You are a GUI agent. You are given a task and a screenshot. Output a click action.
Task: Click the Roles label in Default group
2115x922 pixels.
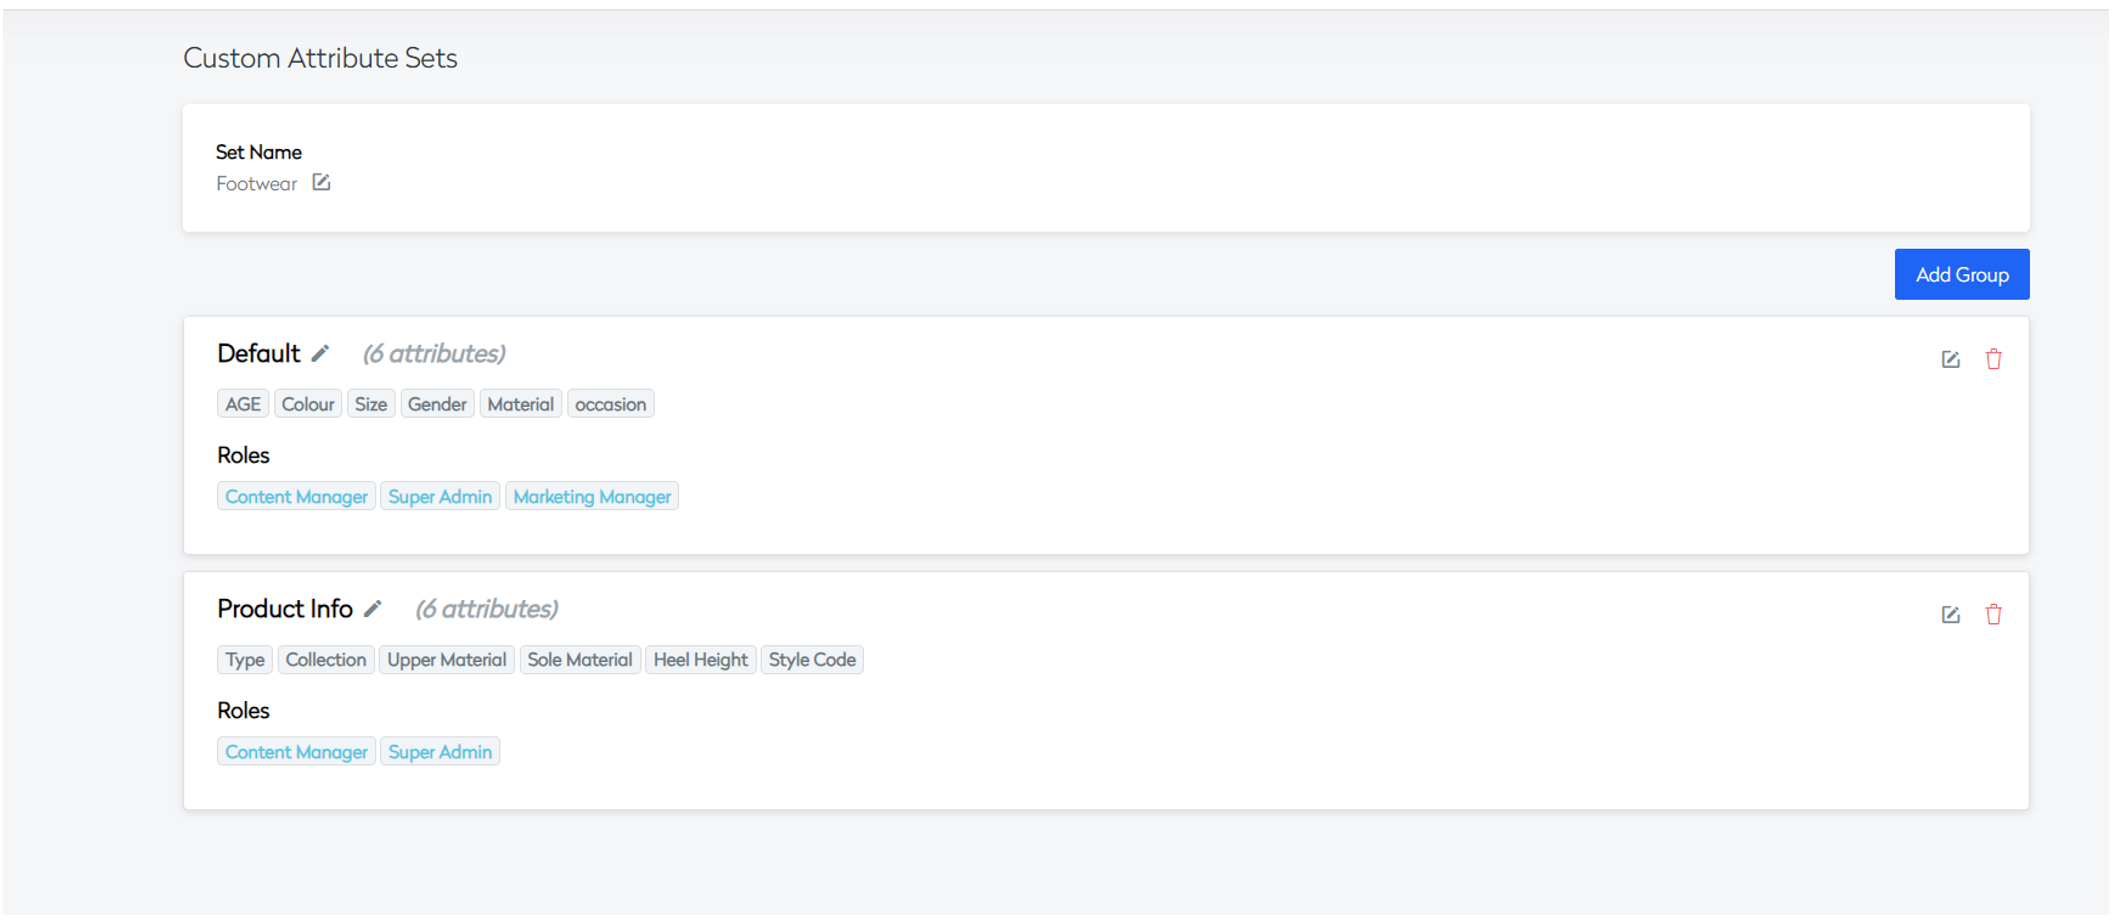243,455
